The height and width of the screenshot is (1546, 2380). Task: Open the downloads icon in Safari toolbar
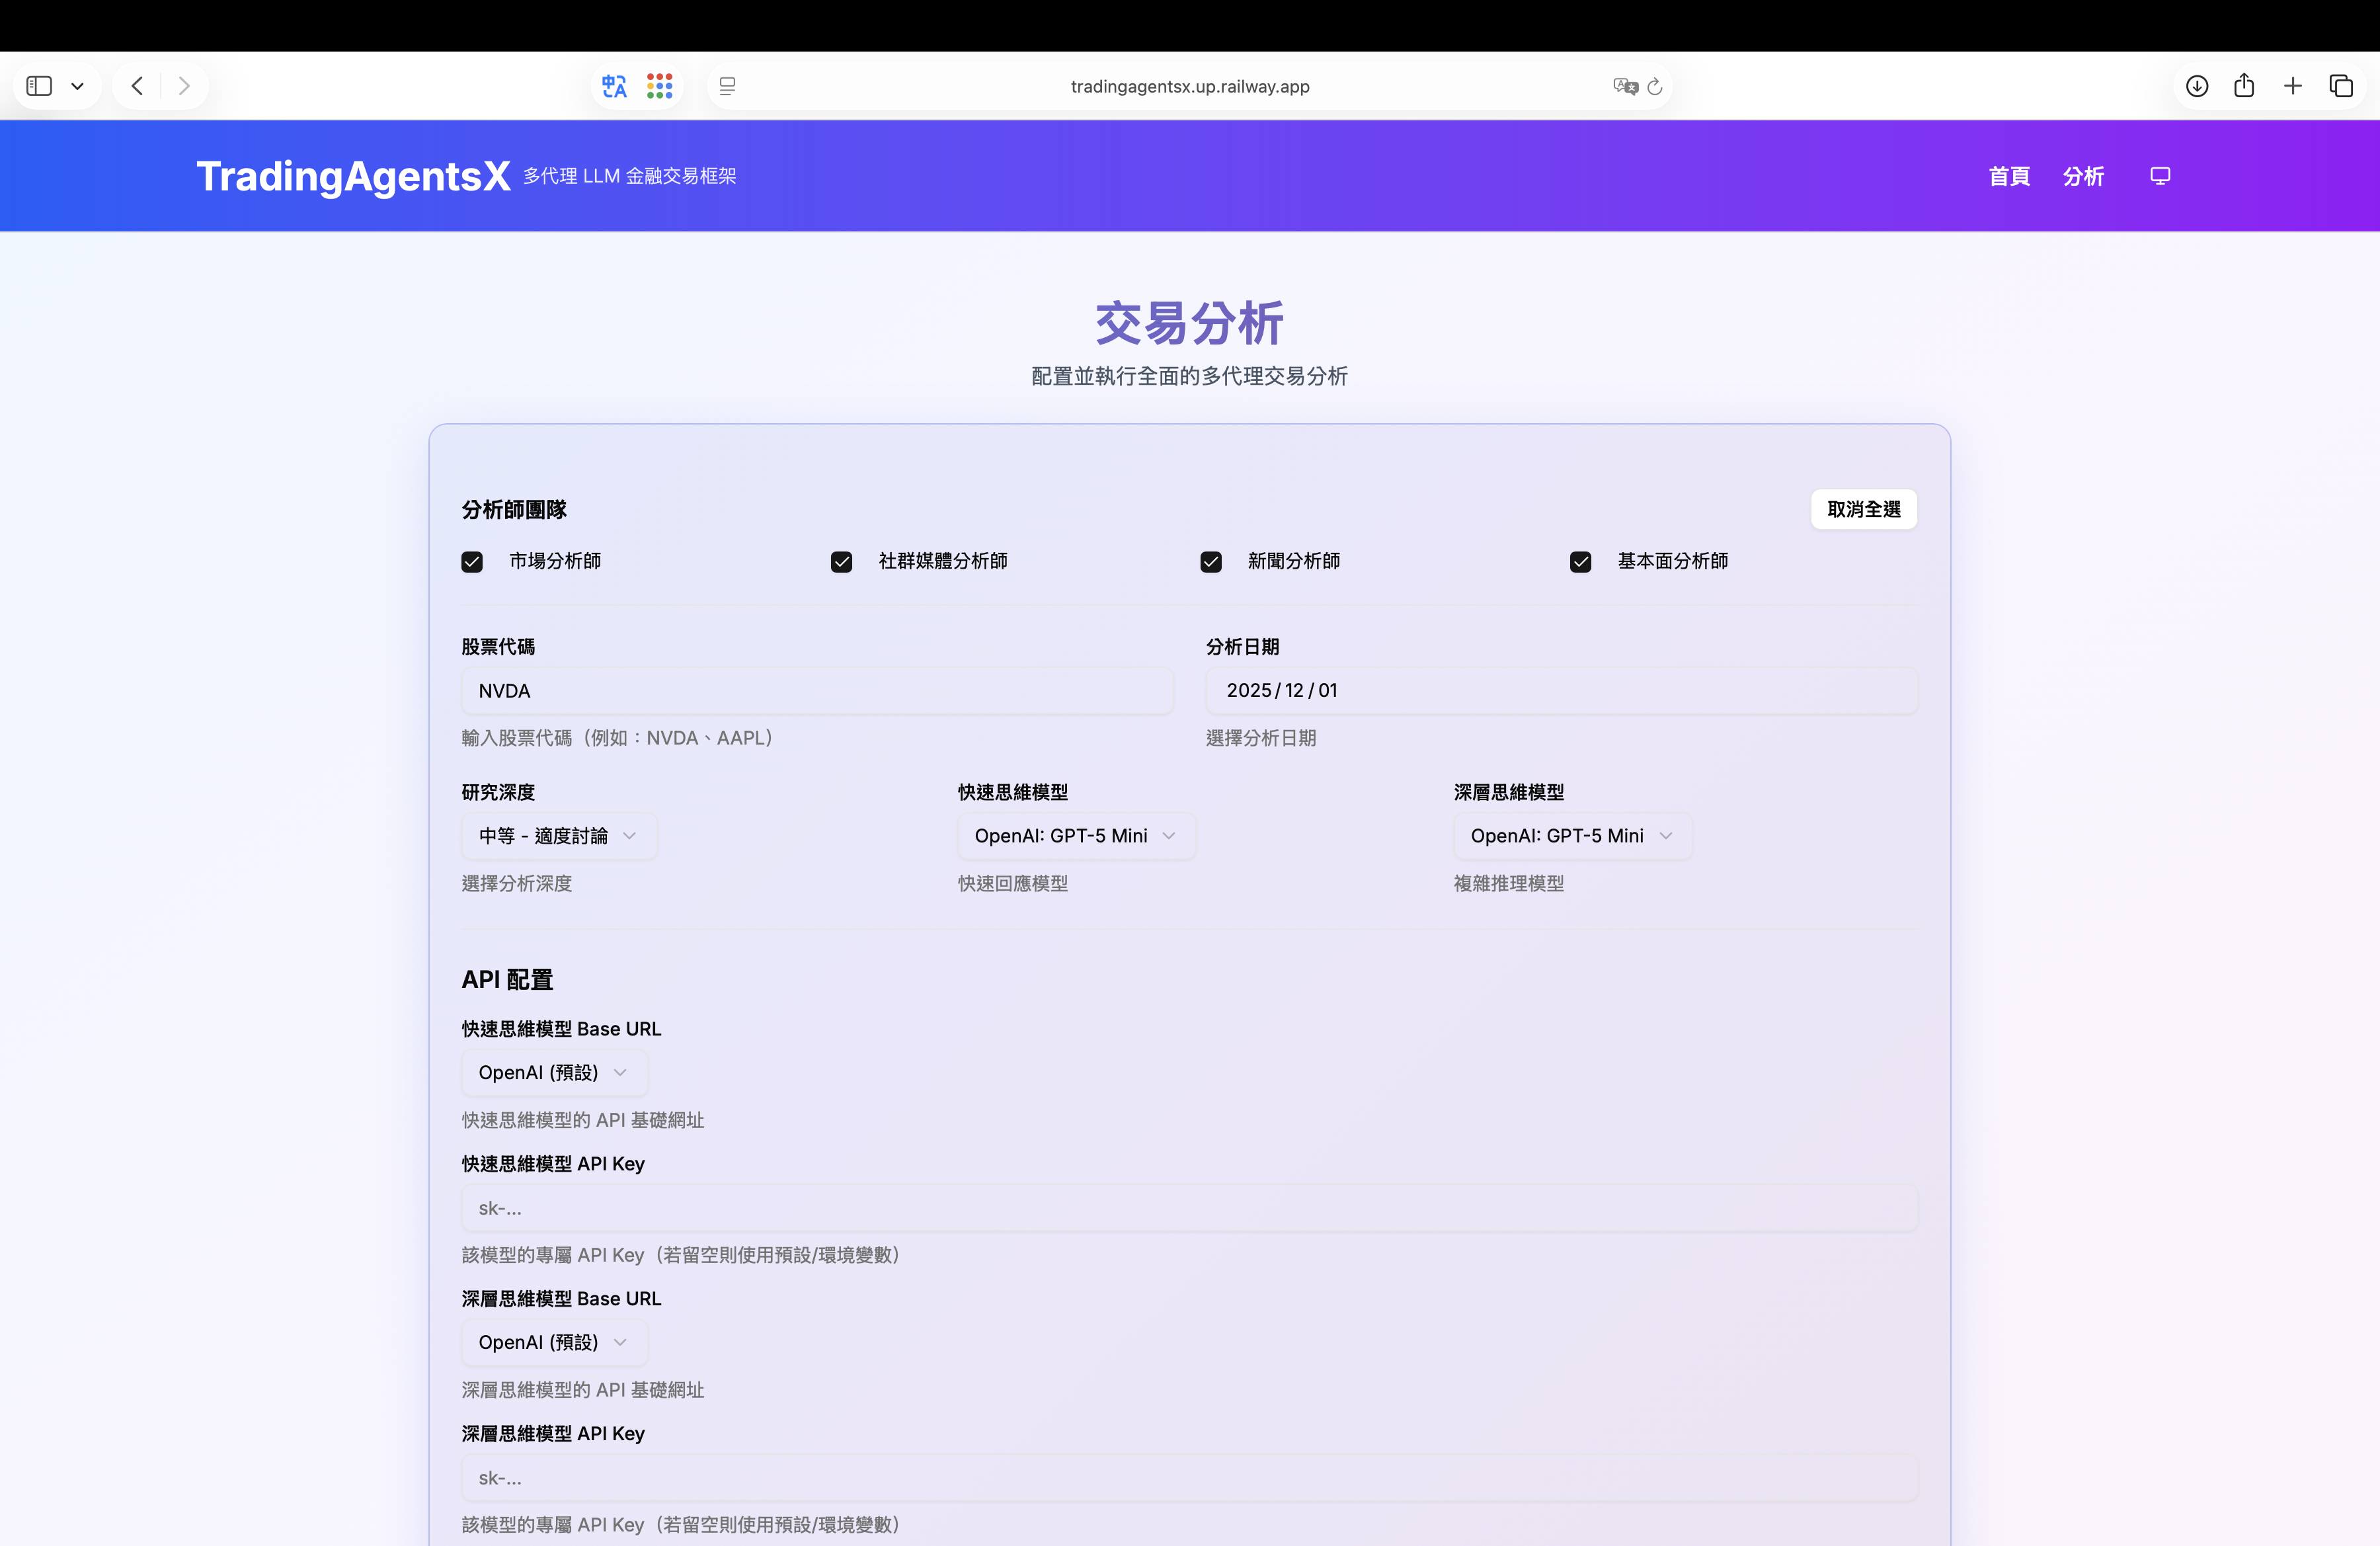pos(2196,86)
